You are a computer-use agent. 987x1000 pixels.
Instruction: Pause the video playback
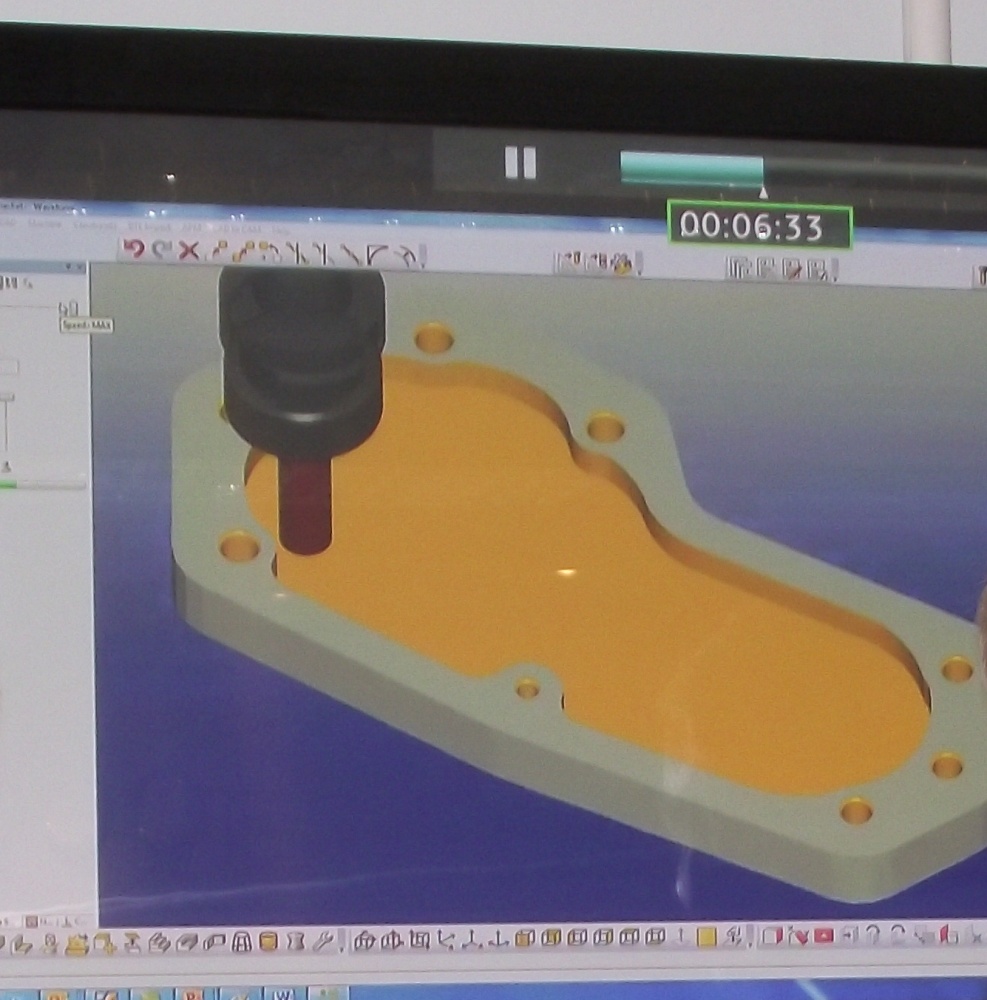coord(520,163)
